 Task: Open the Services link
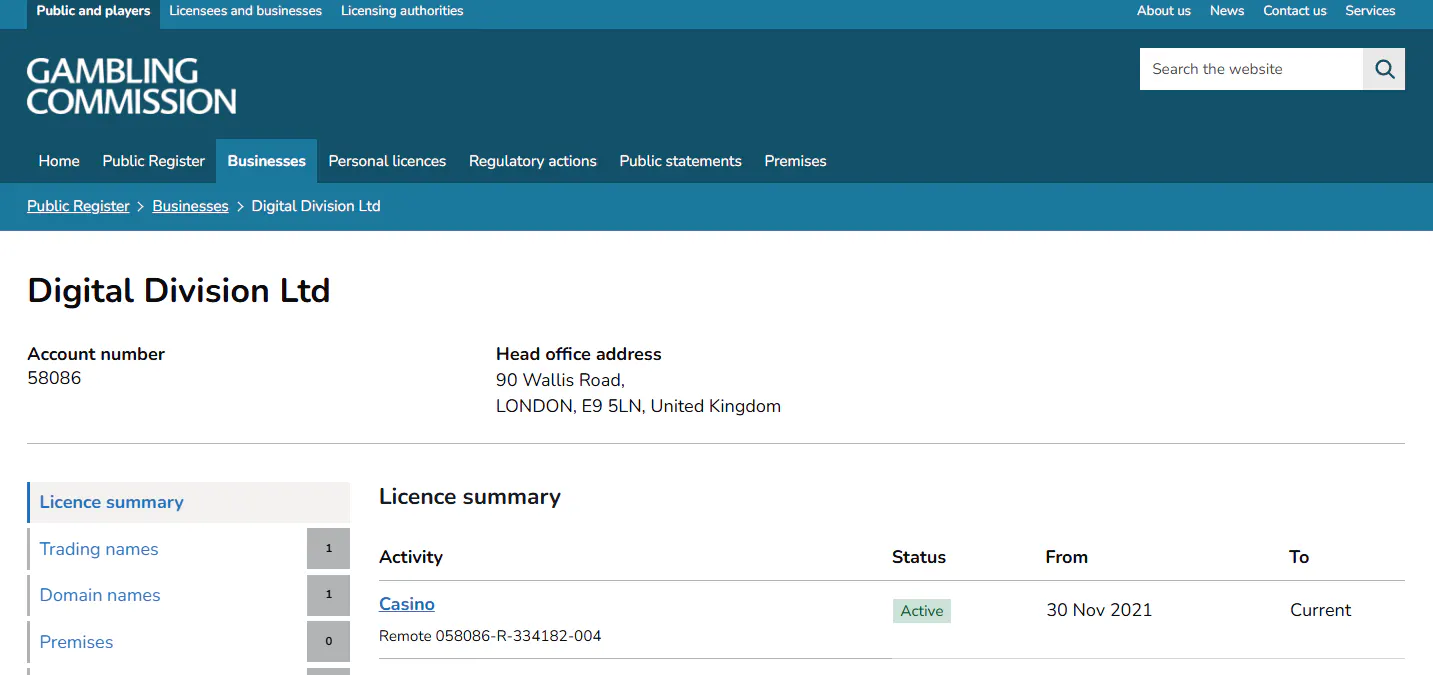[1370, 11]
